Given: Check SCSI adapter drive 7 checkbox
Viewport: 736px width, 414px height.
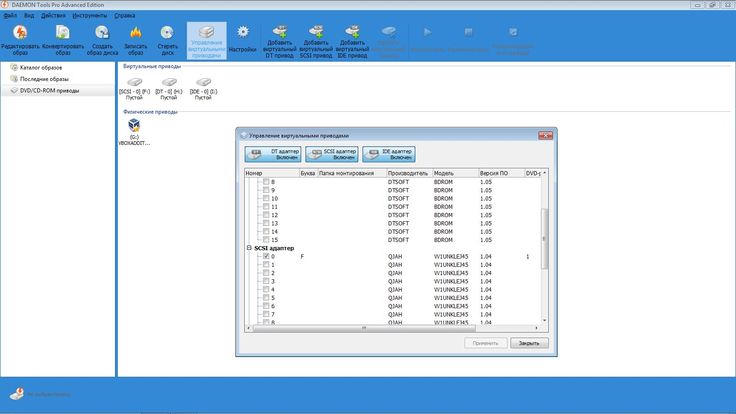Looking at the screenshot, I should 266,314.
